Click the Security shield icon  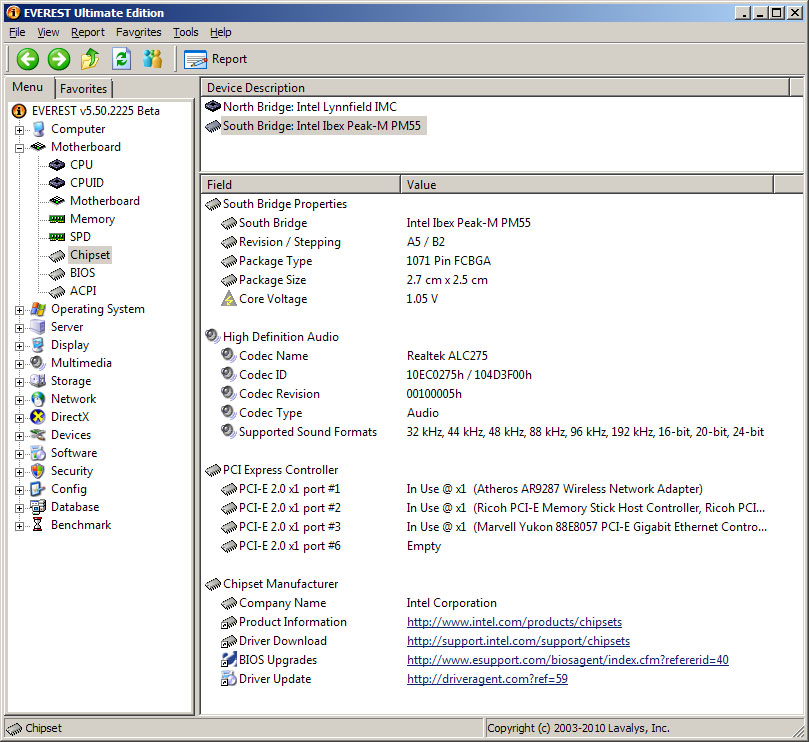pos(38,471)
